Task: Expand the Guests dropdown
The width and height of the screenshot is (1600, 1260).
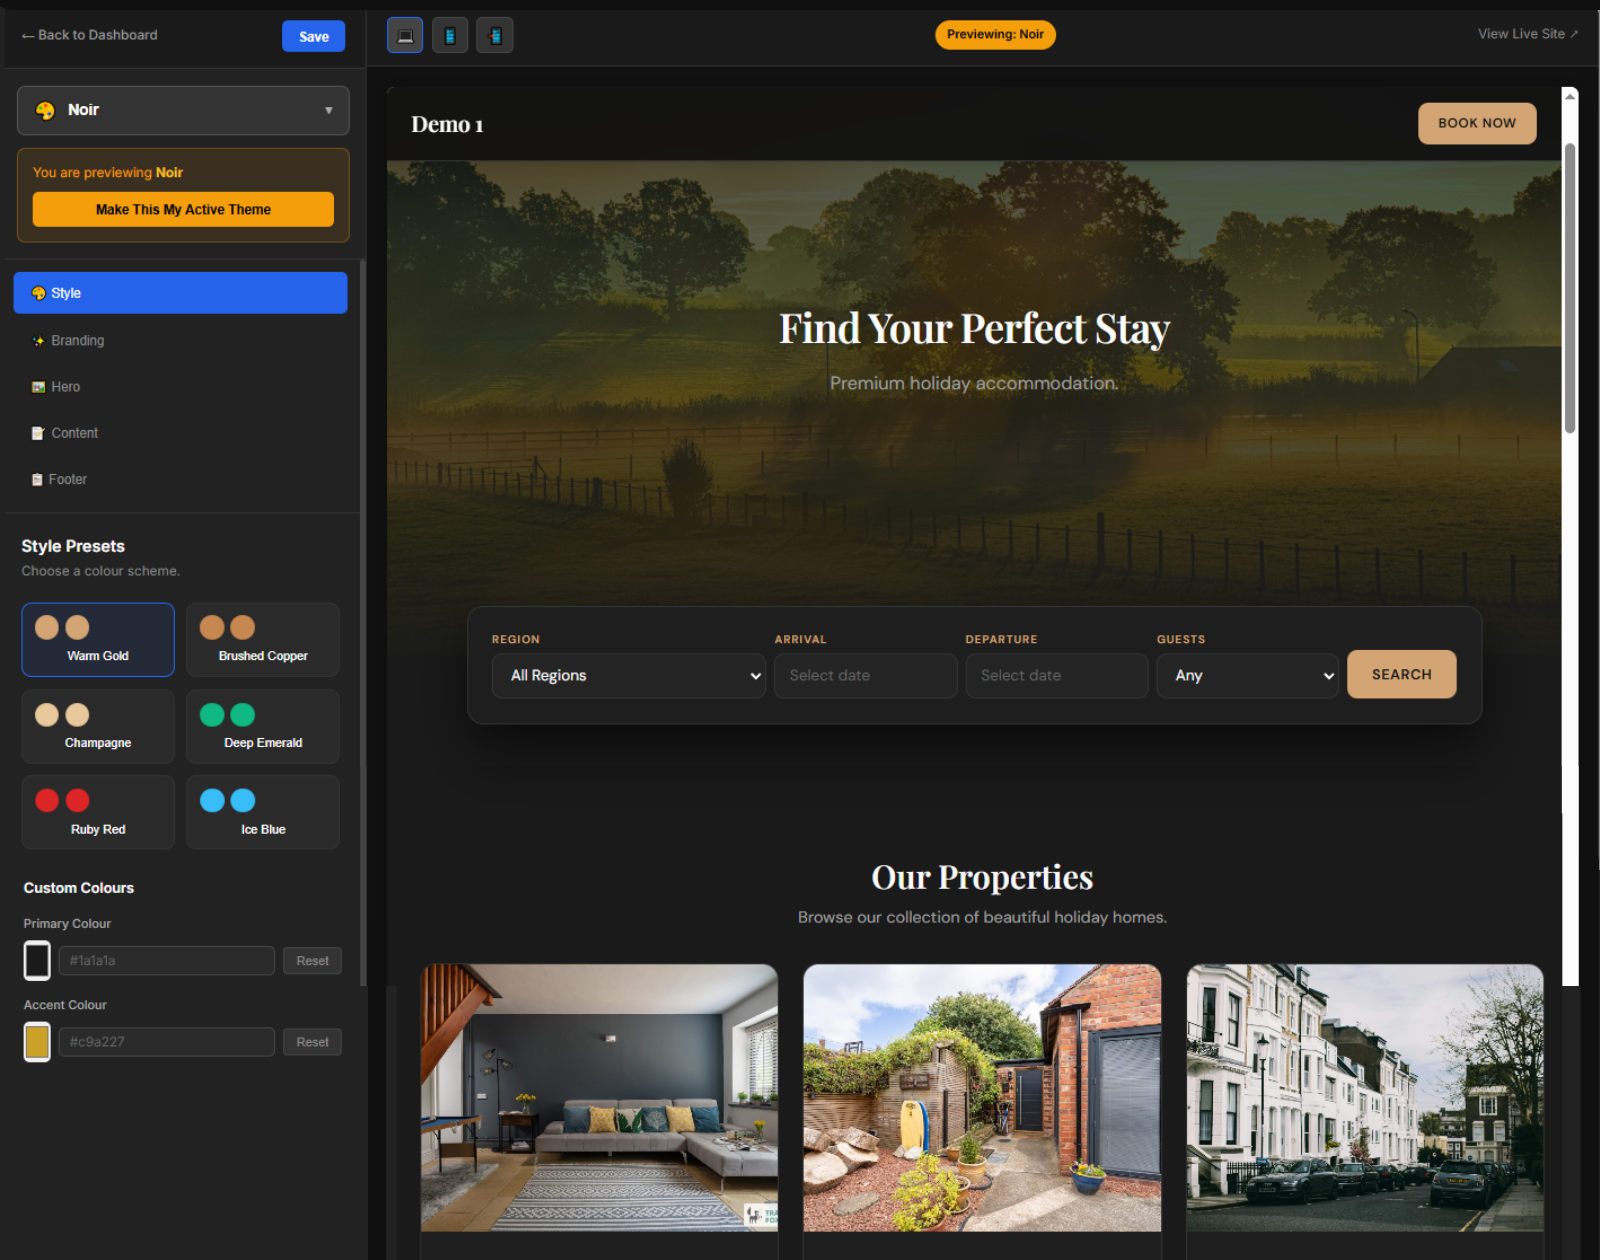Action: tap(1247, 675)
